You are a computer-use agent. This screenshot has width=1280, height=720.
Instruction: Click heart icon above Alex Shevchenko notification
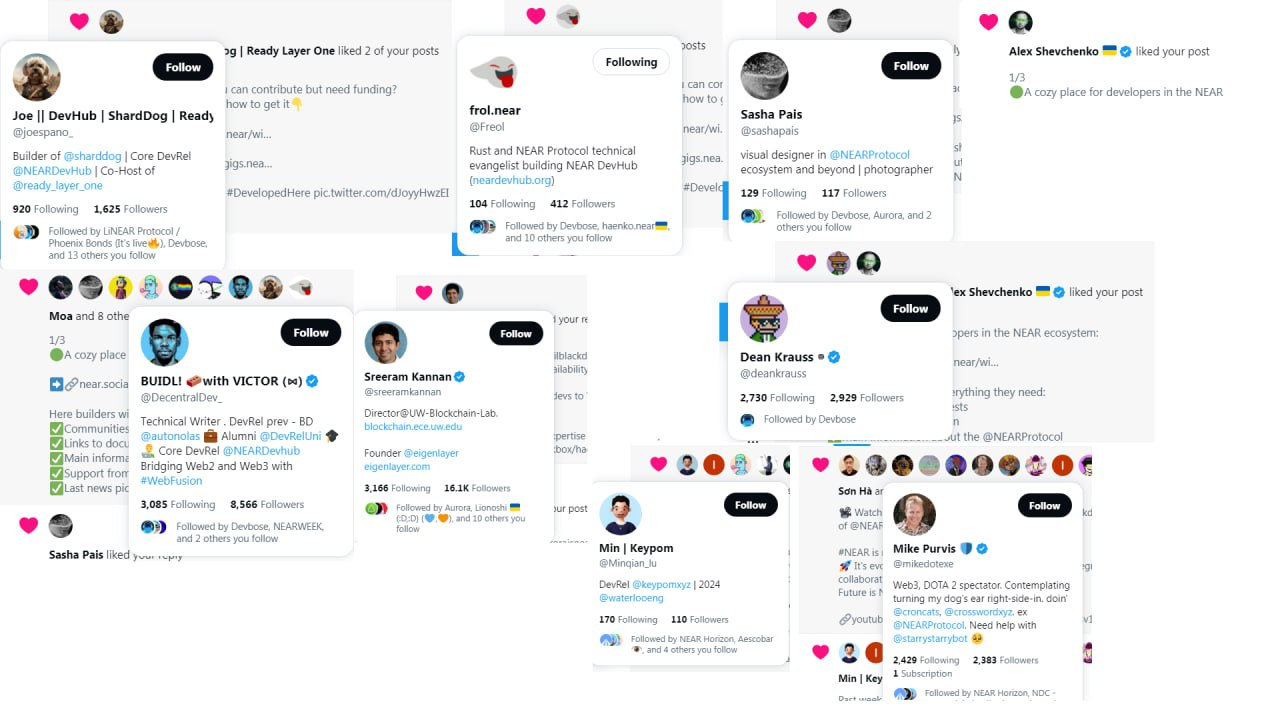point(988,22)
